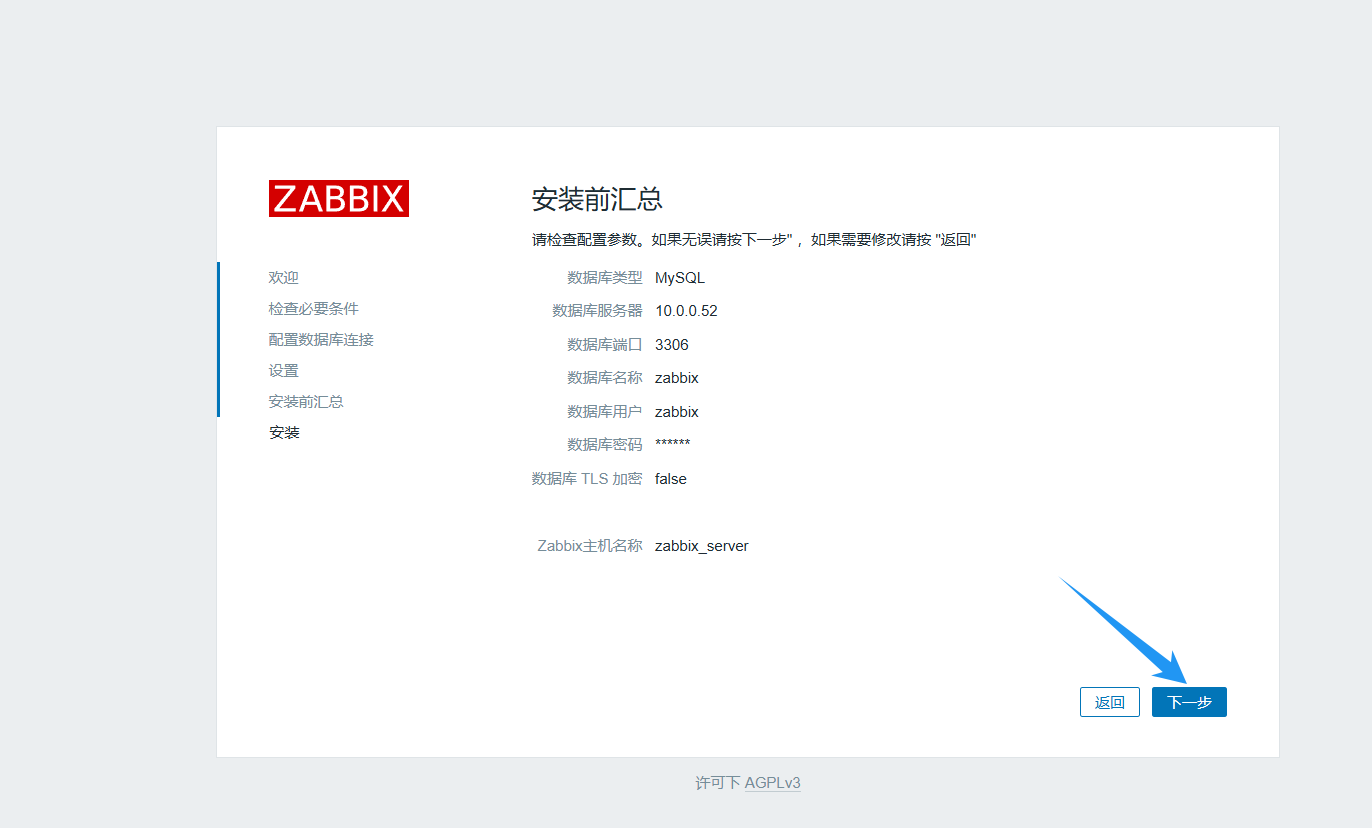Select the 欢迎 step in sidebar

click(284, 277)
